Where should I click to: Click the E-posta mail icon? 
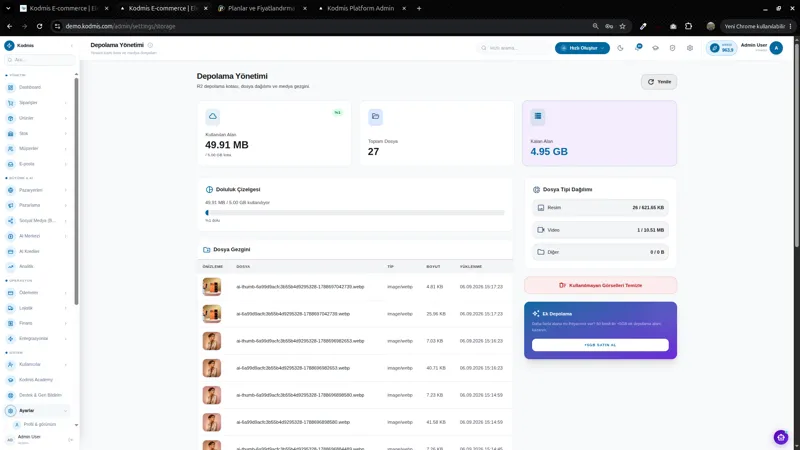[x=10, y=164]
